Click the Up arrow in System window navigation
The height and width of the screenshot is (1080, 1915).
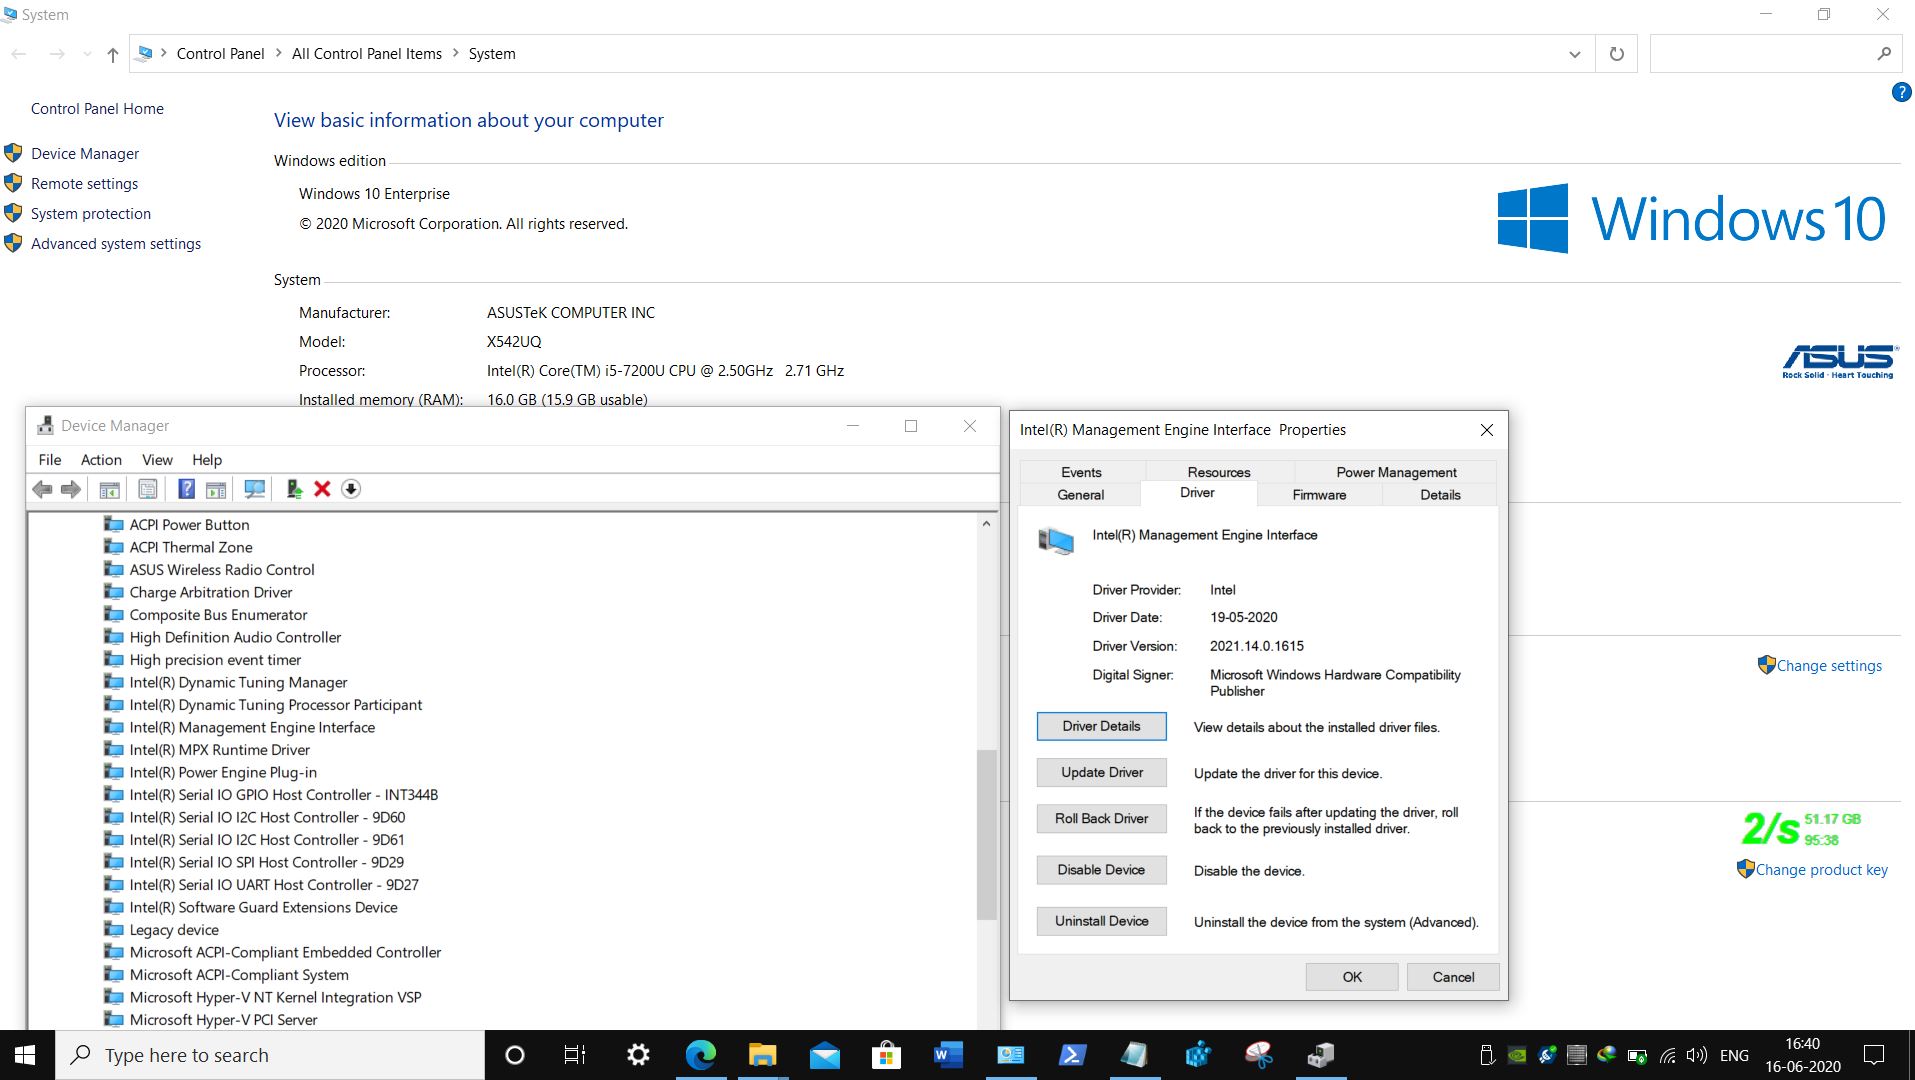pyautogui.click(x=113, y=54)
